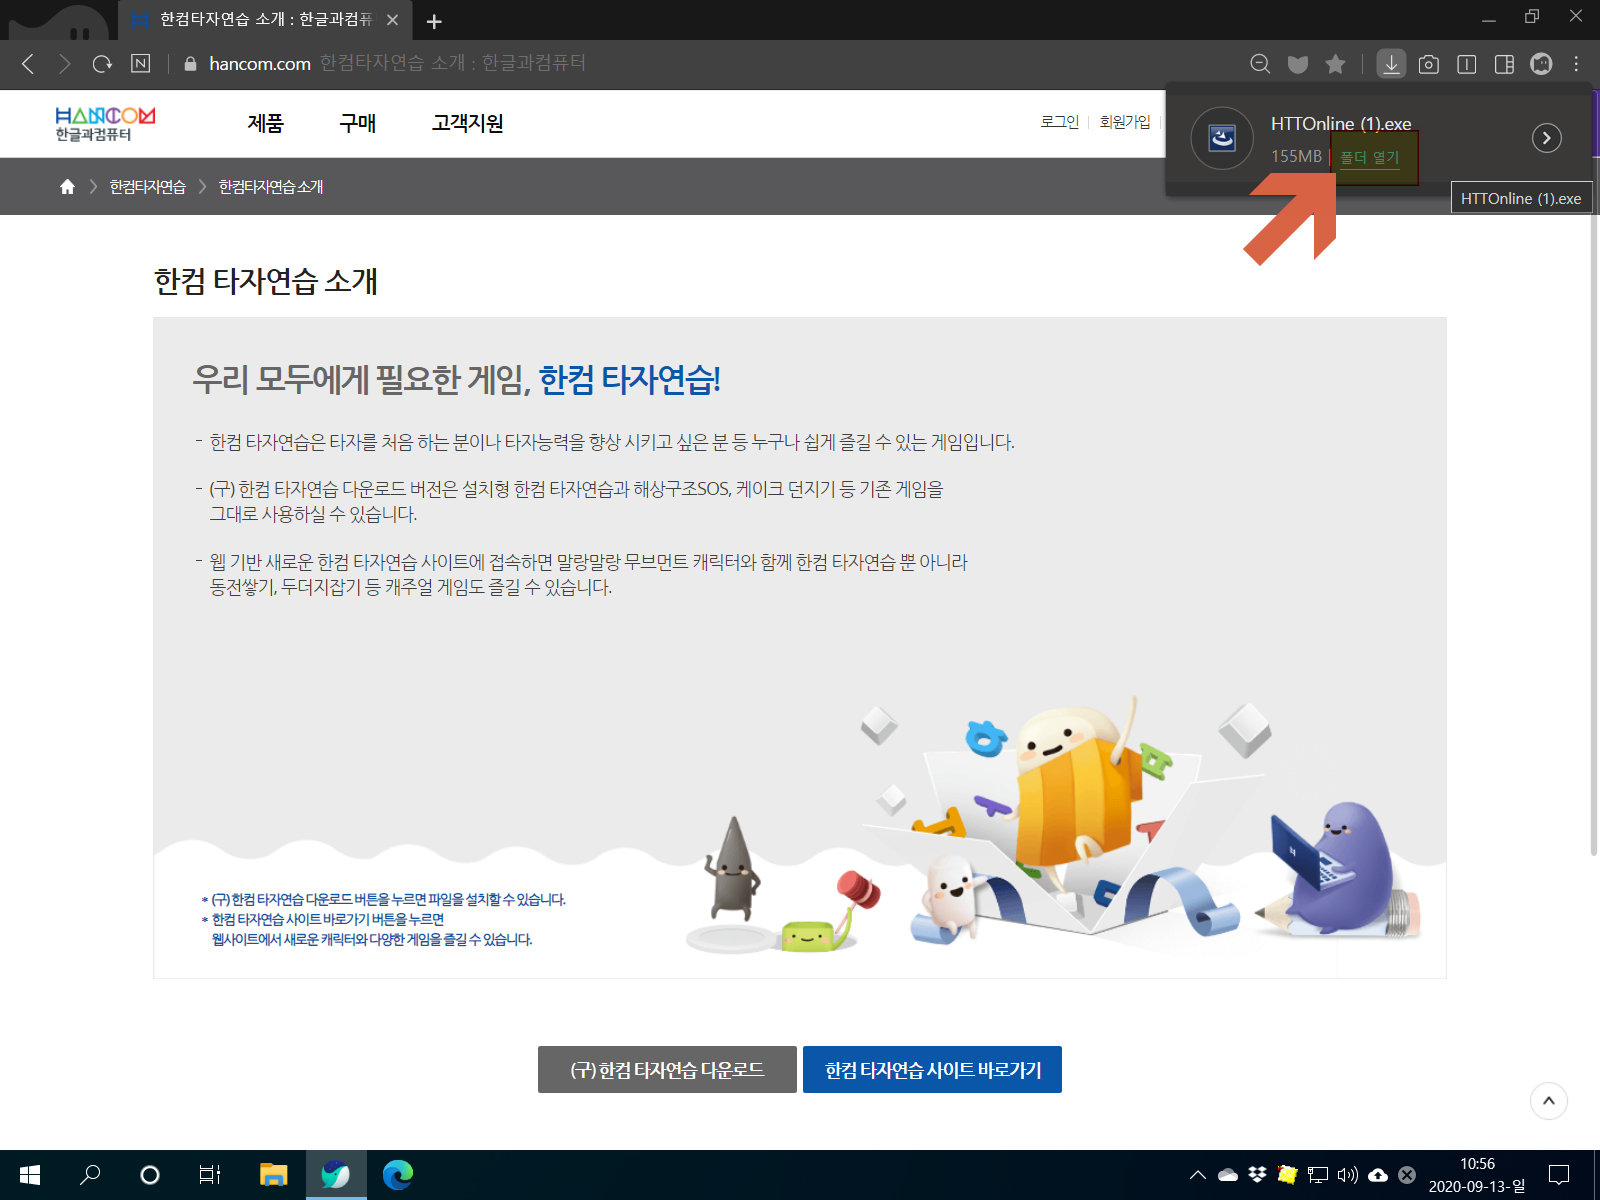Go back to the previous page

click(28, 64)
